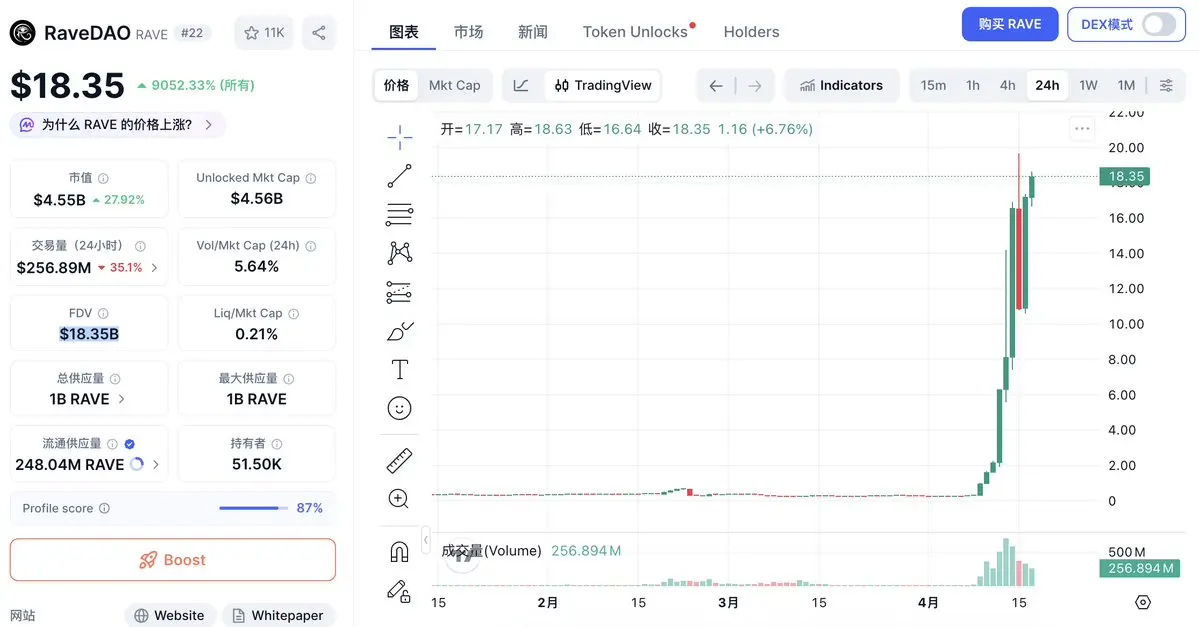Screen dimensions: 1199x627
Task: Select the brush drawing tool
Action: pyautogui.click(x=399, y=331)
